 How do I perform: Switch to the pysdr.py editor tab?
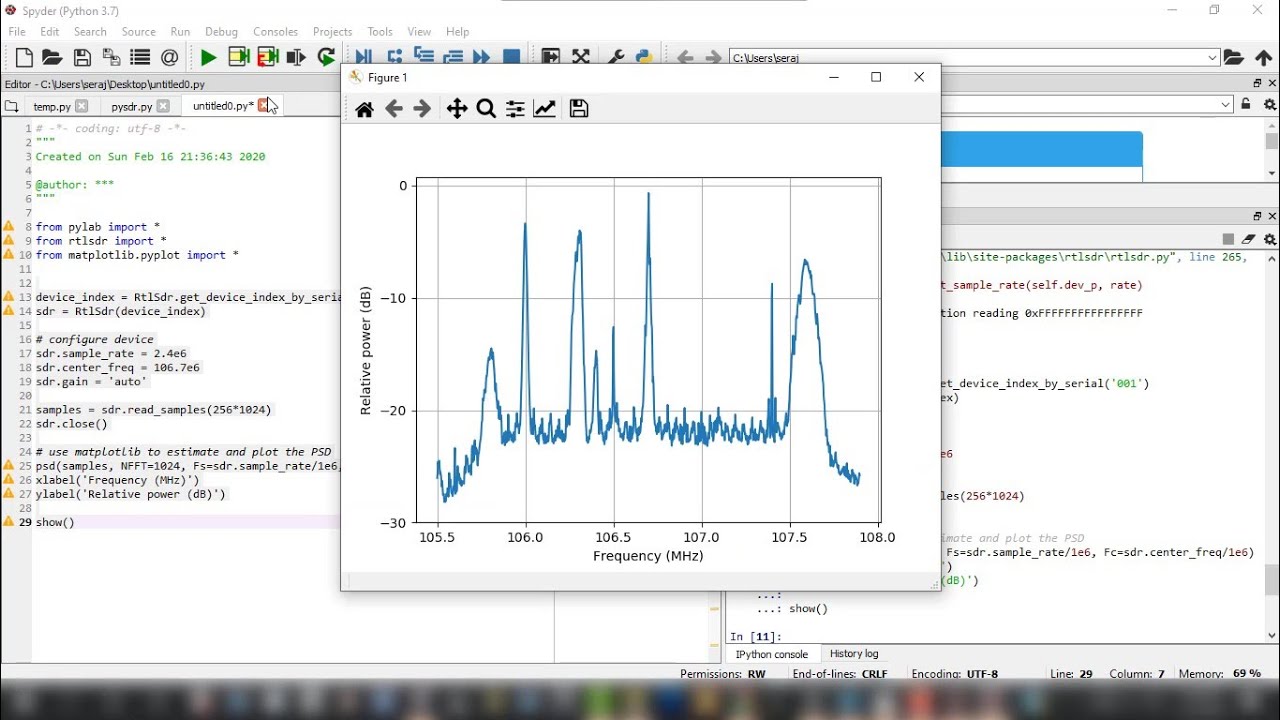click(131, 107)
